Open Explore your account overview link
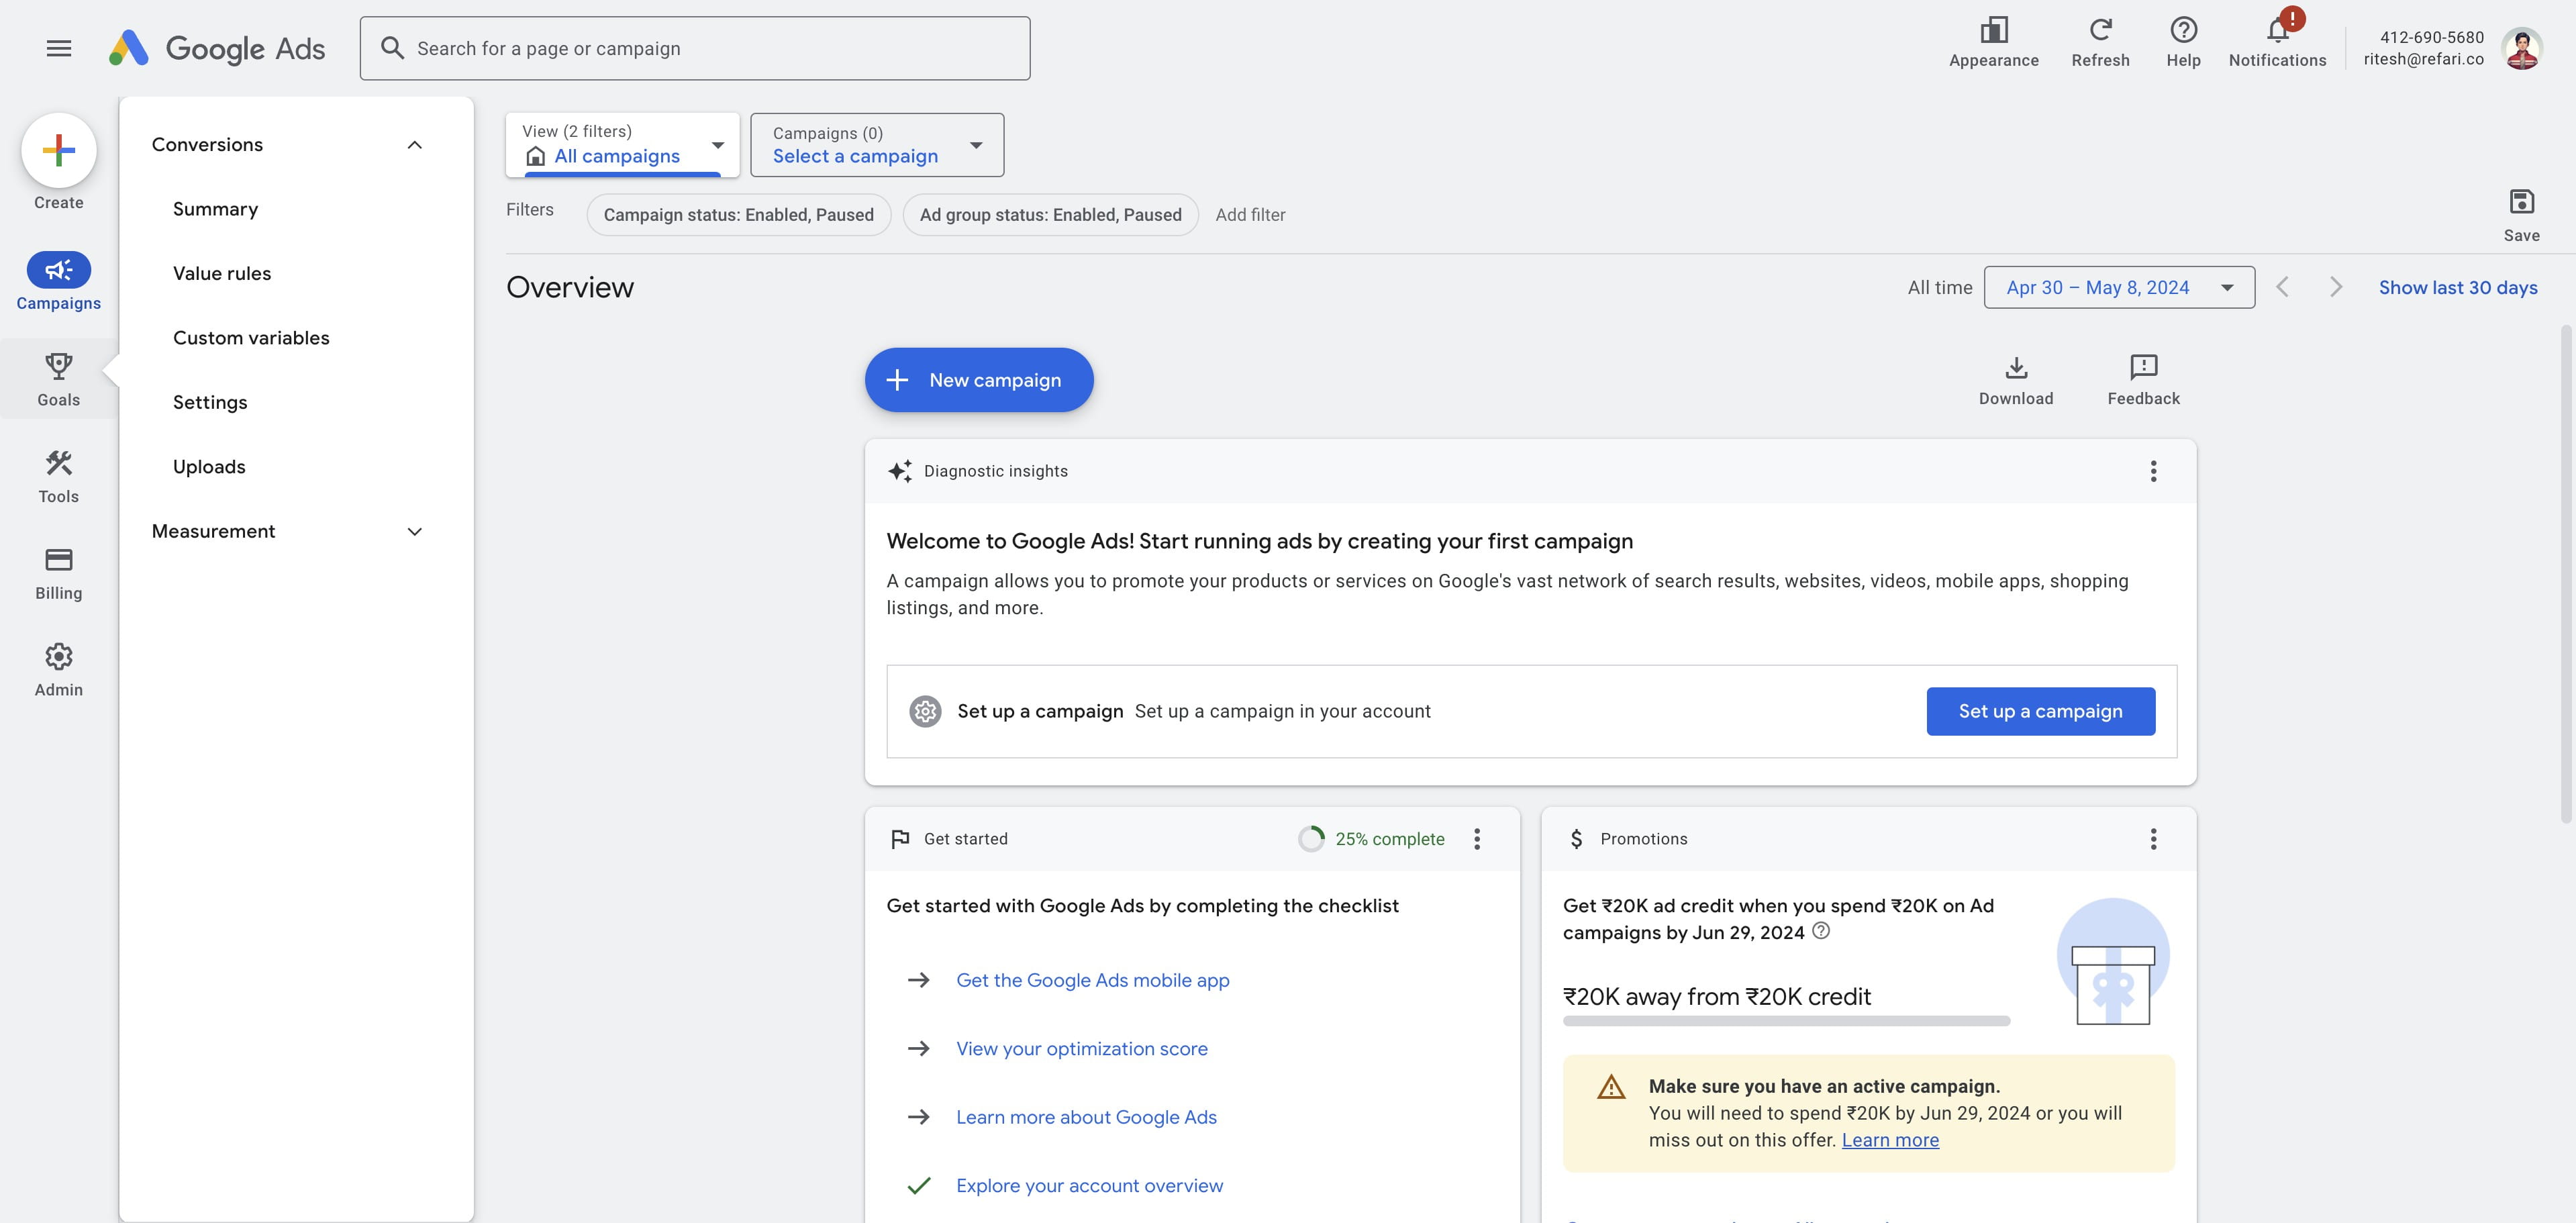The image size is (2576, 1223). pyautogui.click(x=1089, y=1186)
